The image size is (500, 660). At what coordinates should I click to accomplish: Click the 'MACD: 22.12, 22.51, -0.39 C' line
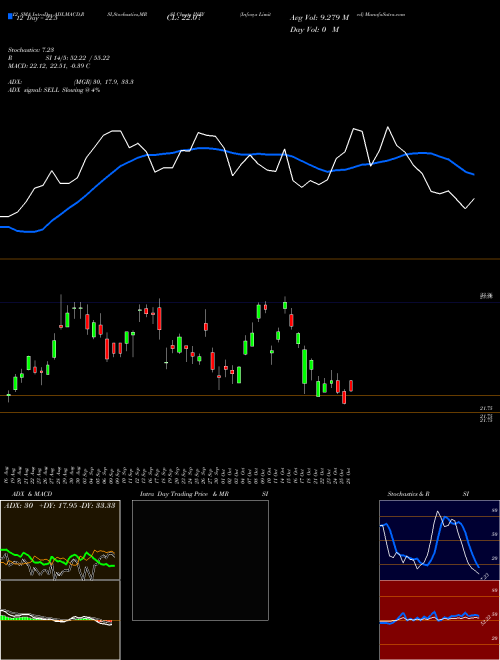[49, 66]
